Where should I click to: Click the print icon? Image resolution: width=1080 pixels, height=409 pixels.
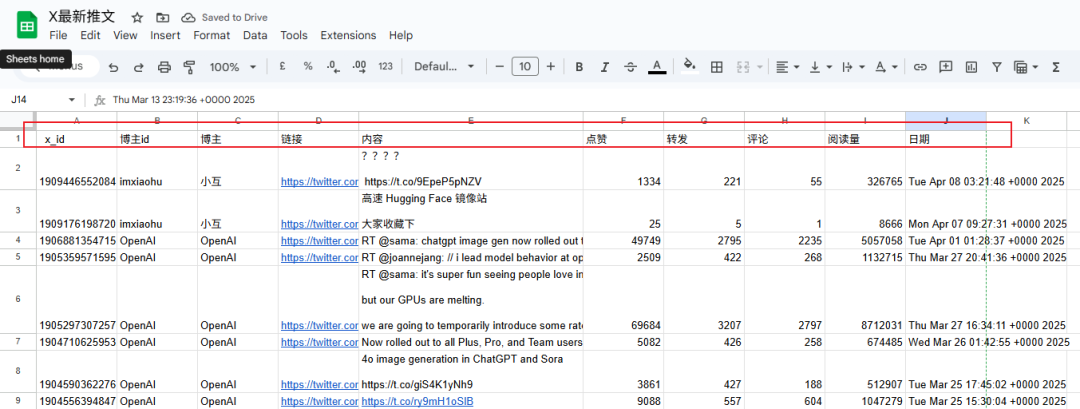(x=164, y=67)
